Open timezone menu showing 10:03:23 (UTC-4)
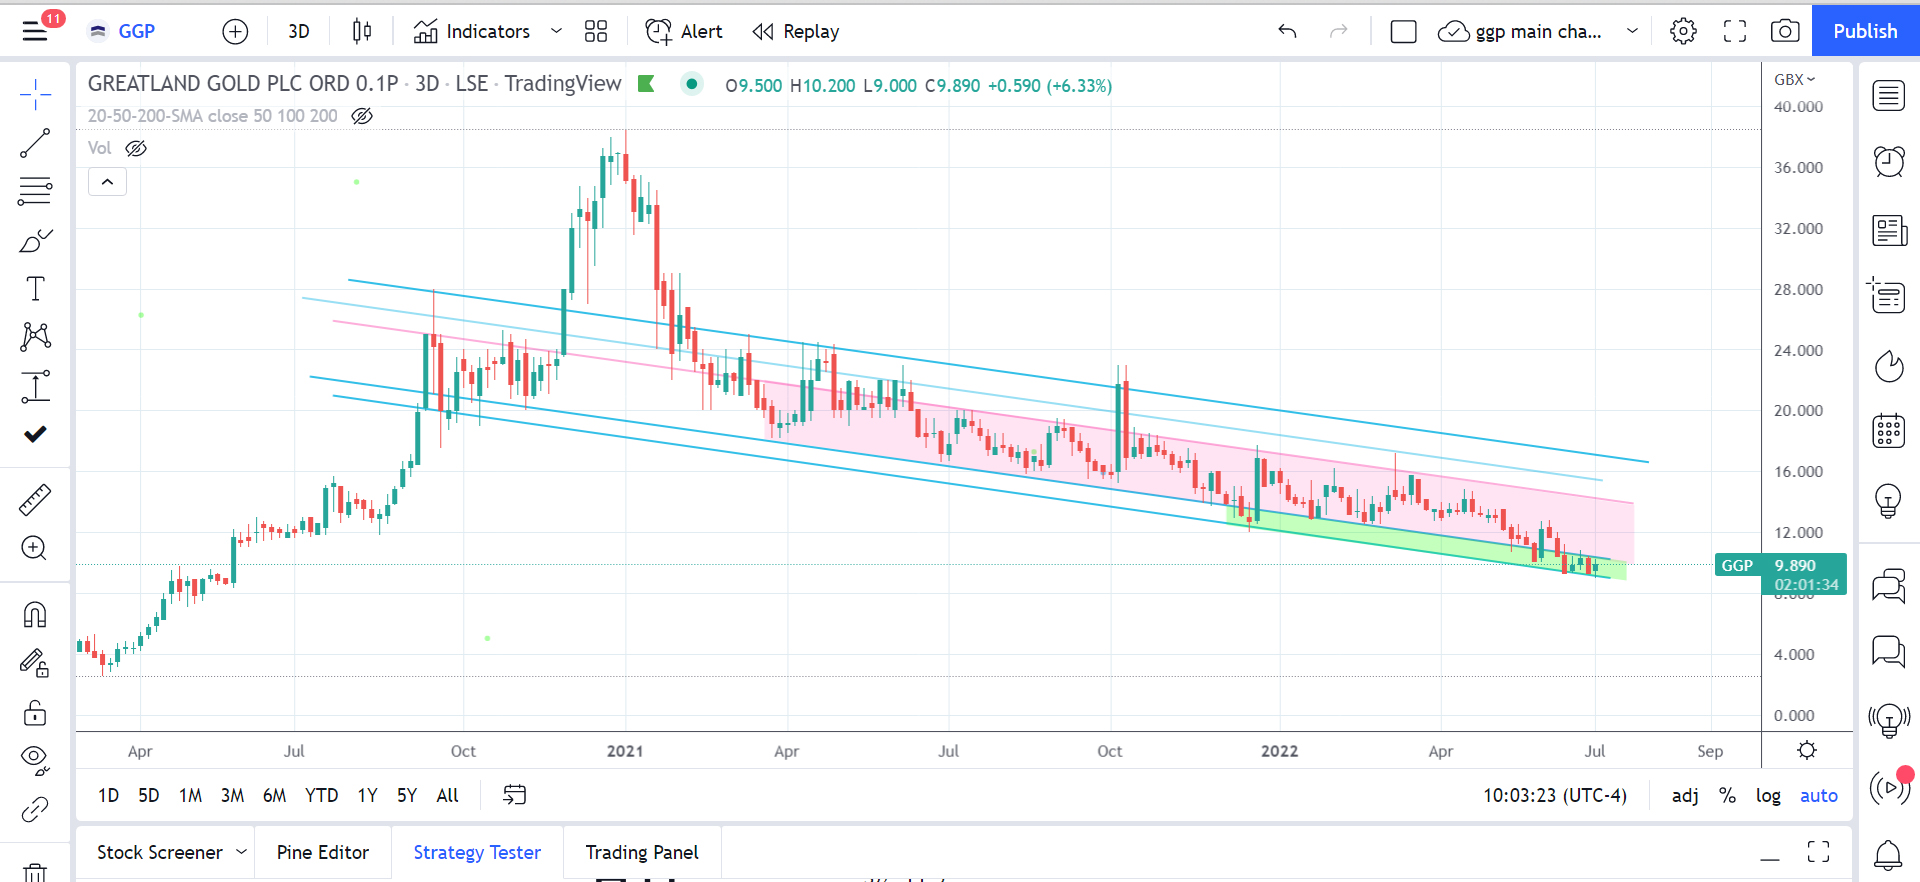The width and height of the screenshot is (1920, 882). click(x=1554, y=795)
